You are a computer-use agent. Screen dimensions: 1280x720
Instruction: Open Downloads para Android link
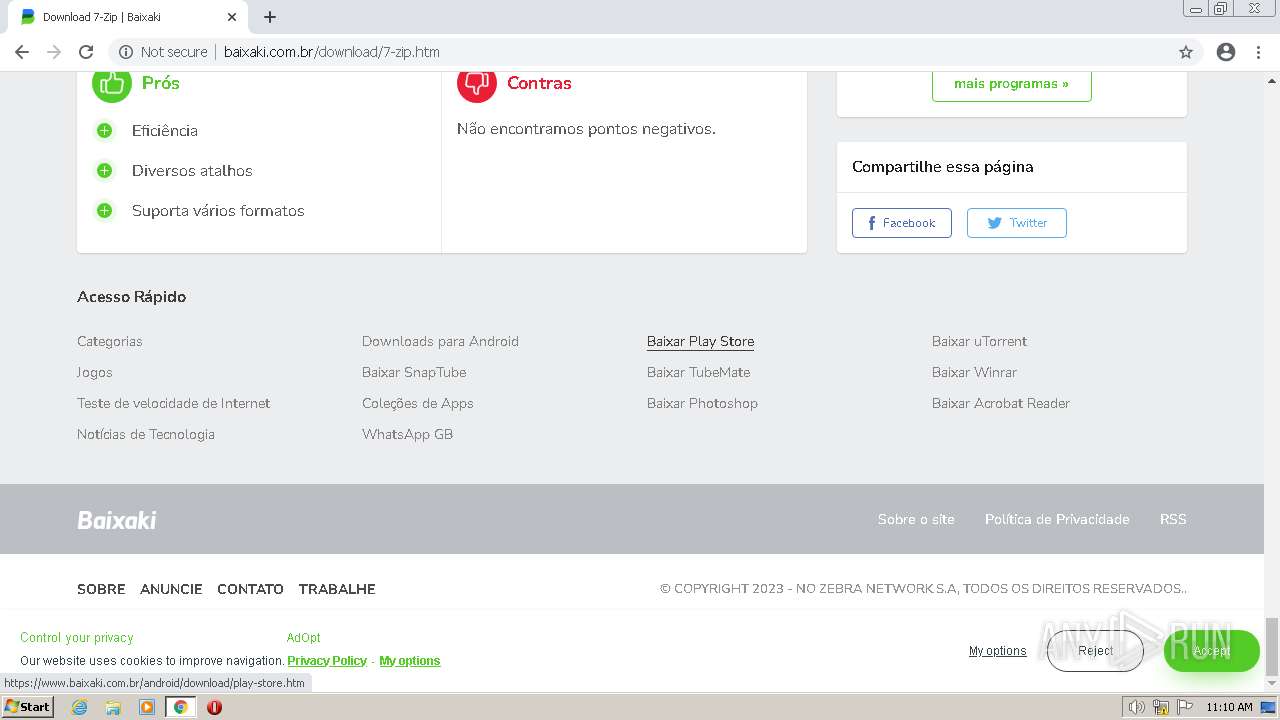click(x=440, y=341)
